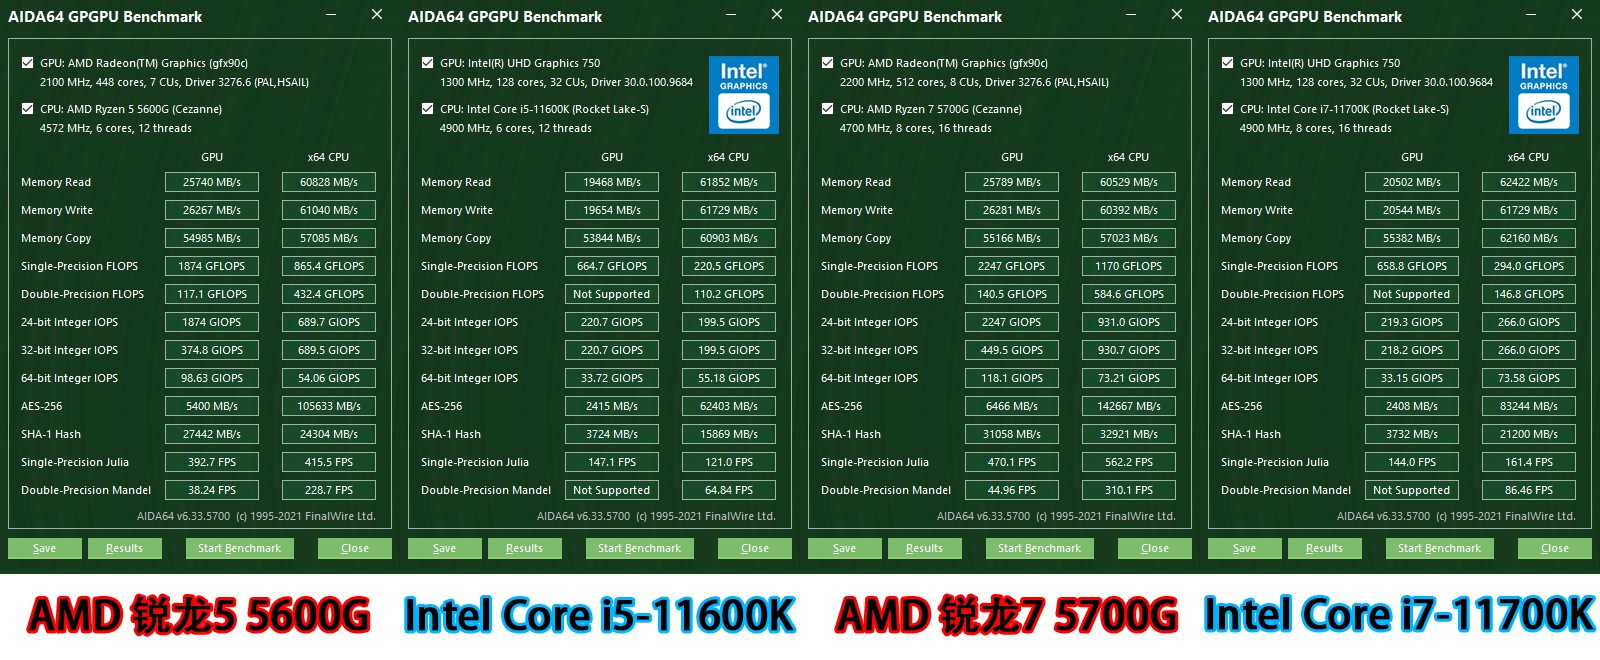Select CPU Double-Precision Mandel value 86.46 FPS
Screen dimensions: 1600x660
click(x=1529, y=490)
